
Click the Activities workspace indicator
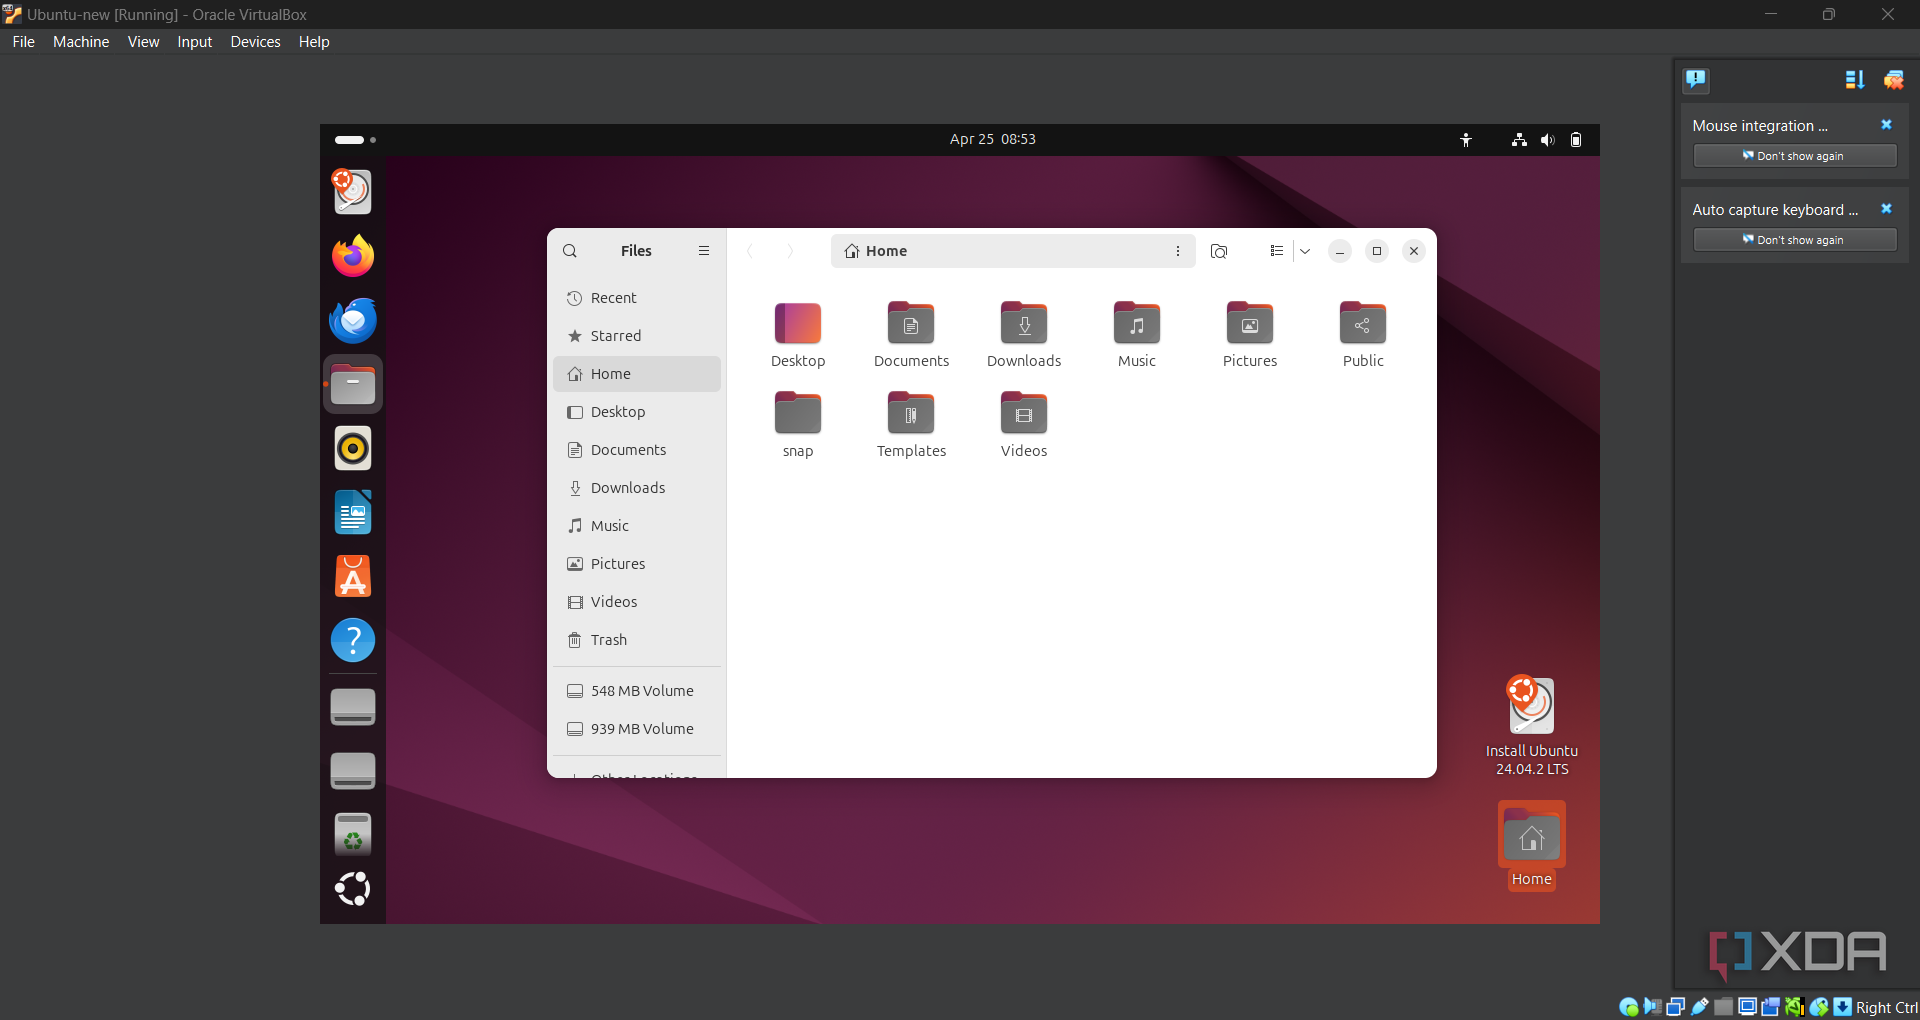click(355, 140)
